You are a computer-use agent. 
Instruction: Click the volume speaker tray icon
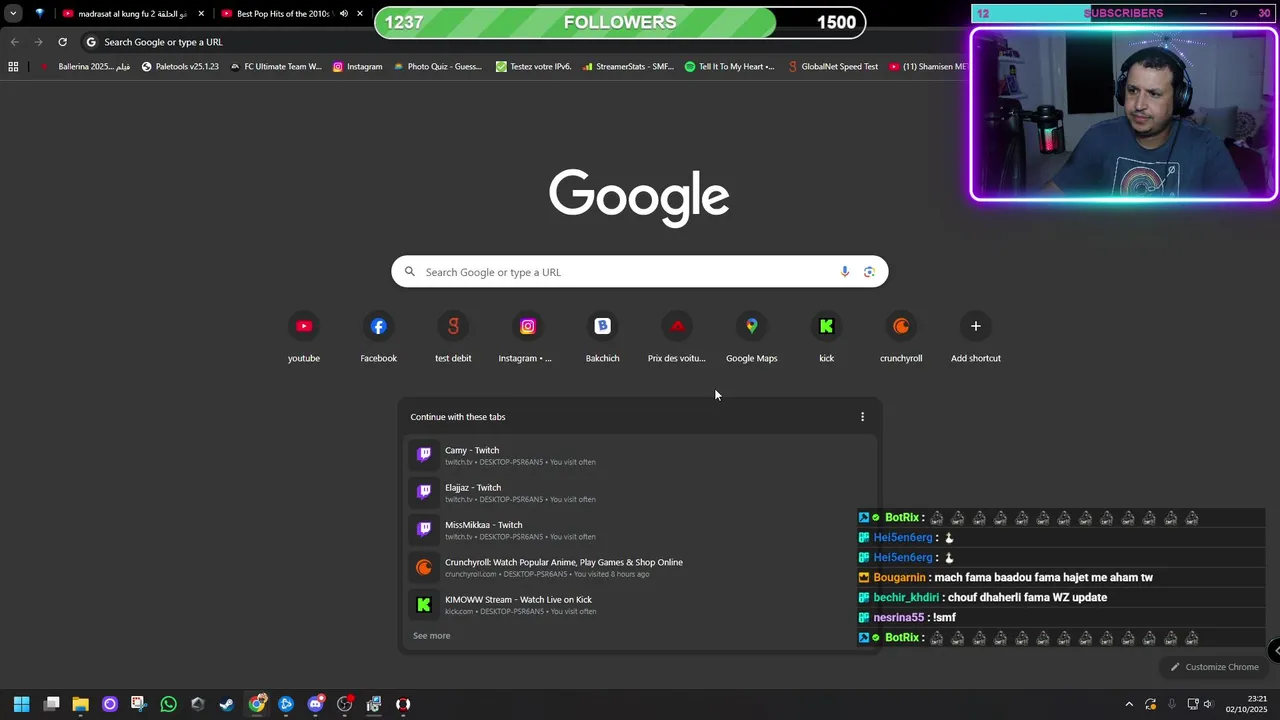pyautogui.click(x=1209, y=704)
